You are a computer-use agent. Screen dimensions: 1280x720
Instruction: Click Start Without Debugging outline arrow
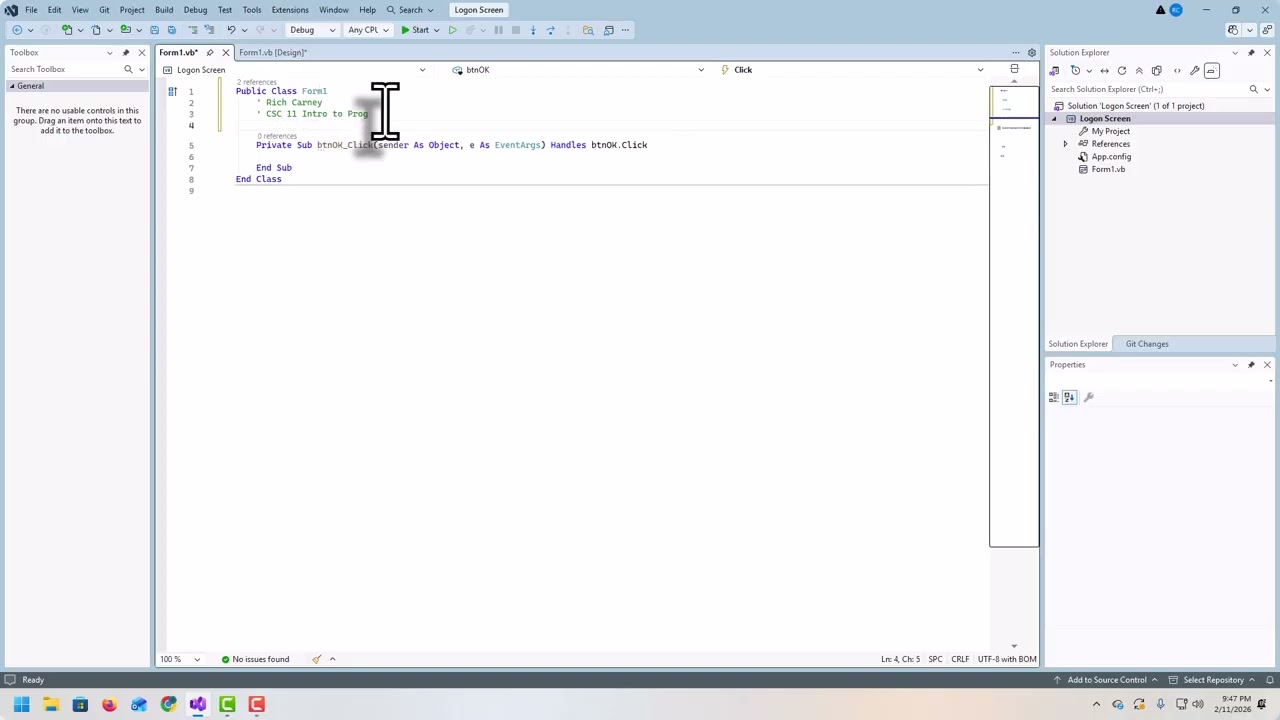pyautogui.click(x=452, y=30)
